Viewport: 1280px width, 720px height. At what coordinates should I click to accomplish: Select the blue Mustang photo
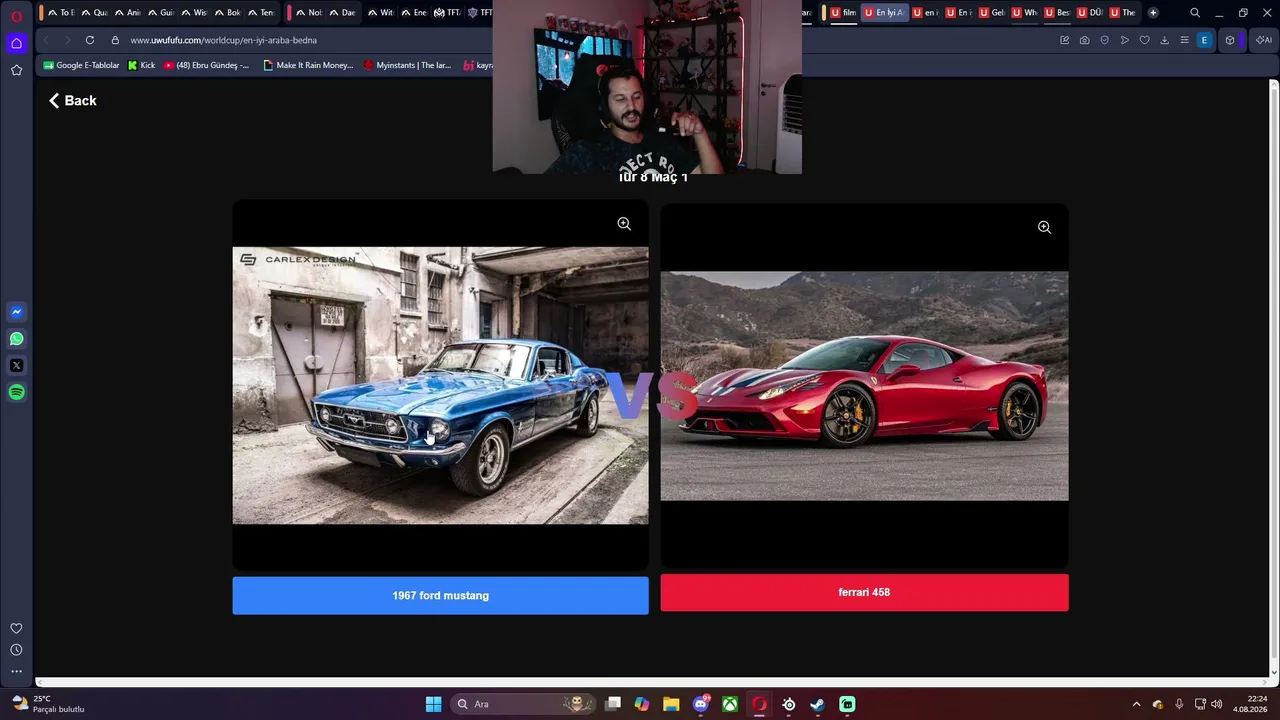pos(440,386)
